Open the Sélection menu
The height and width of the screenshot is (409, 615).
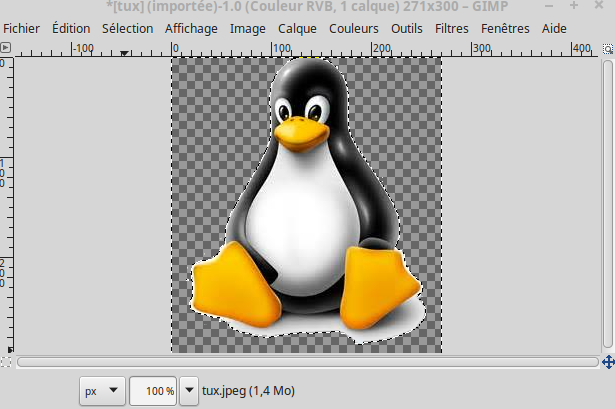point(127,29)
